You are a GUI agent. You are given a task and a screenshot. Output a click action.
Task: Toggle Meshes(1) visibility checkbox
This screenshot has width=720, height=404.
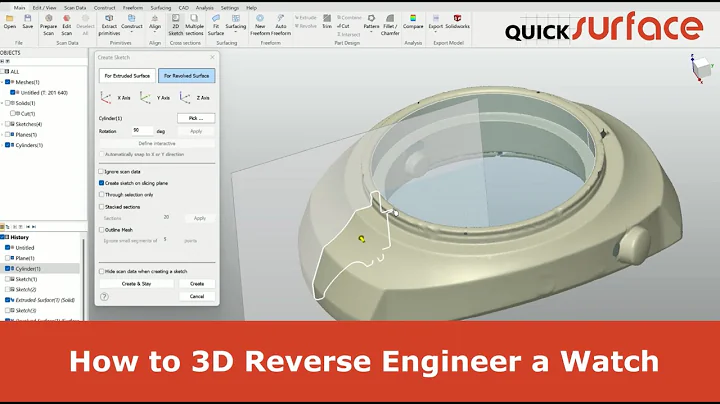click(x=7, y=82)
